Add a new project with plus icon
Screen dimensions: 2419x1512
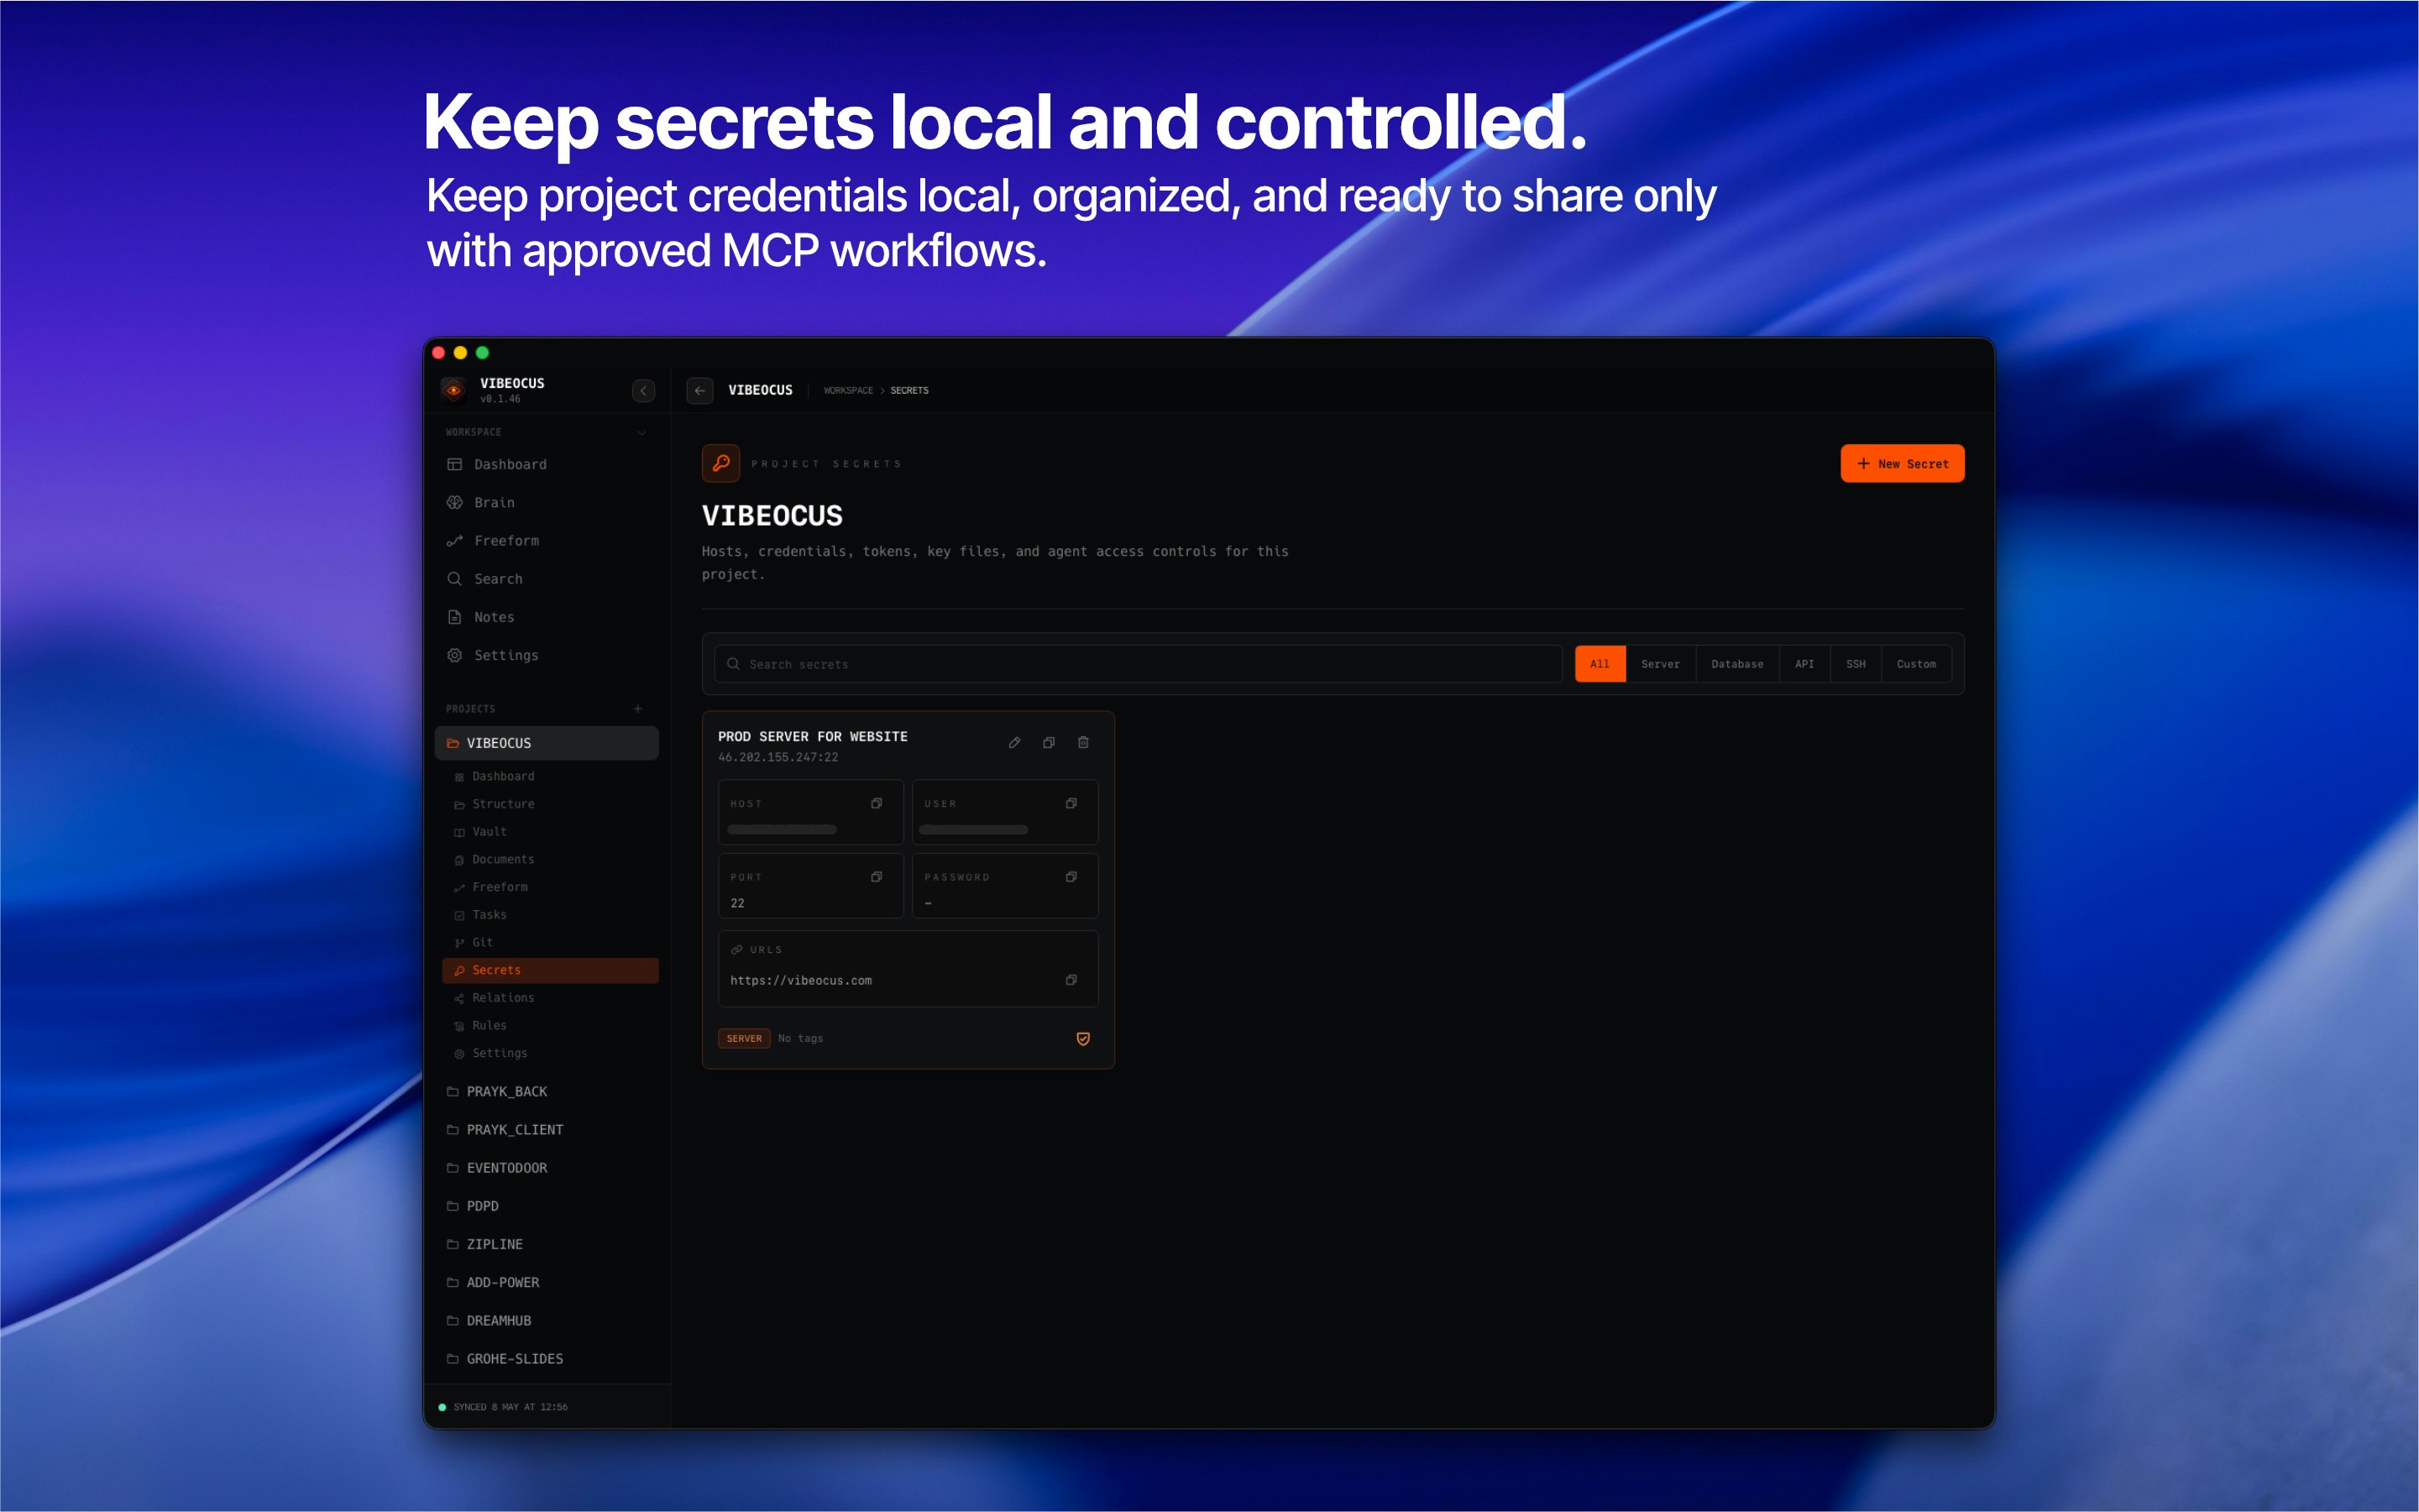[x=638, y=708]
